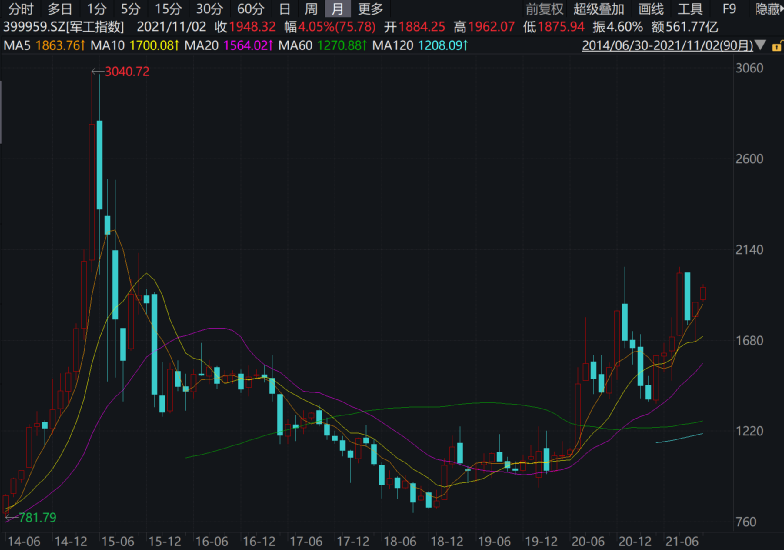This screenshot has width=784, height=550.
Task: Switch to daily 日 K-line
Action: 285,9
